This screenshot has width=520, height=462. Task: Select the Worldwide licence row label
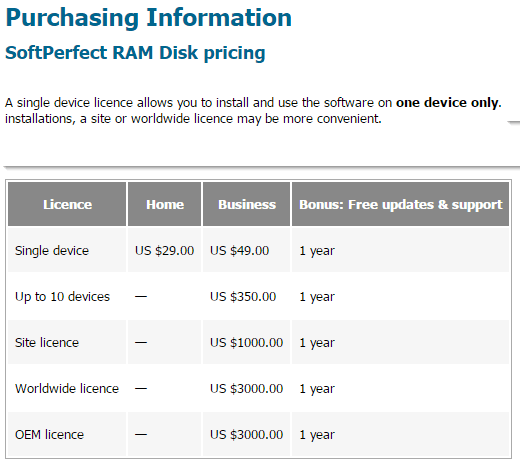point(67,389)
